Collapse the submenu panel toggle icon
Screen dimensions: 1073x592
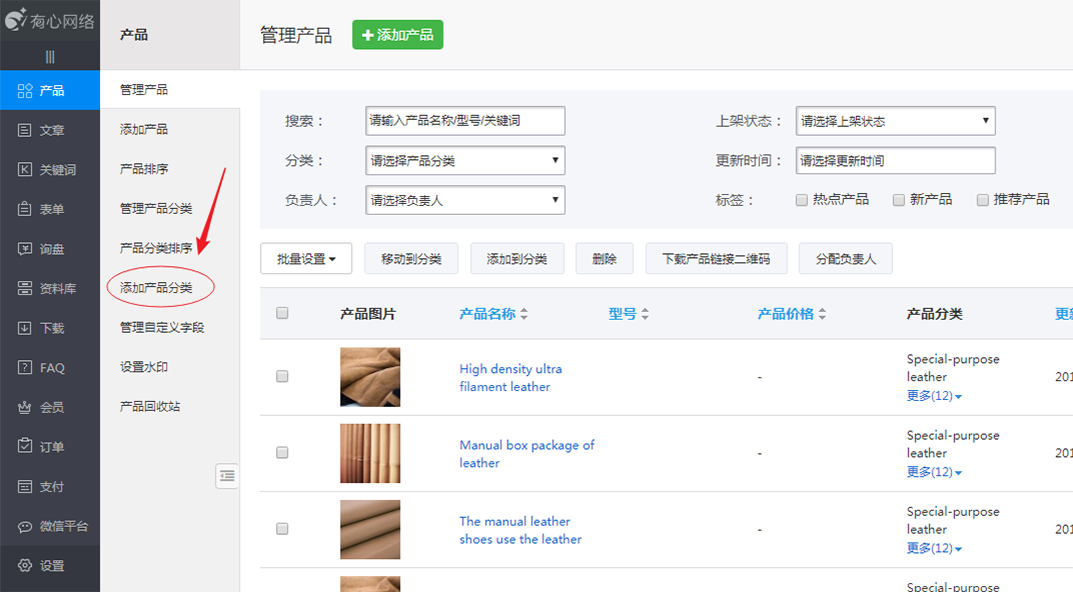227,476
